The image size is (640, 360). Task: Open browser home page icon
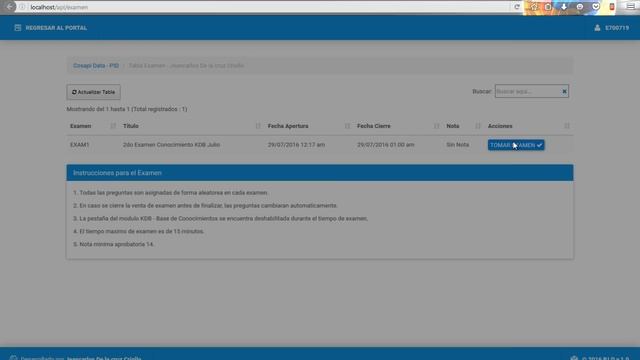533,7
